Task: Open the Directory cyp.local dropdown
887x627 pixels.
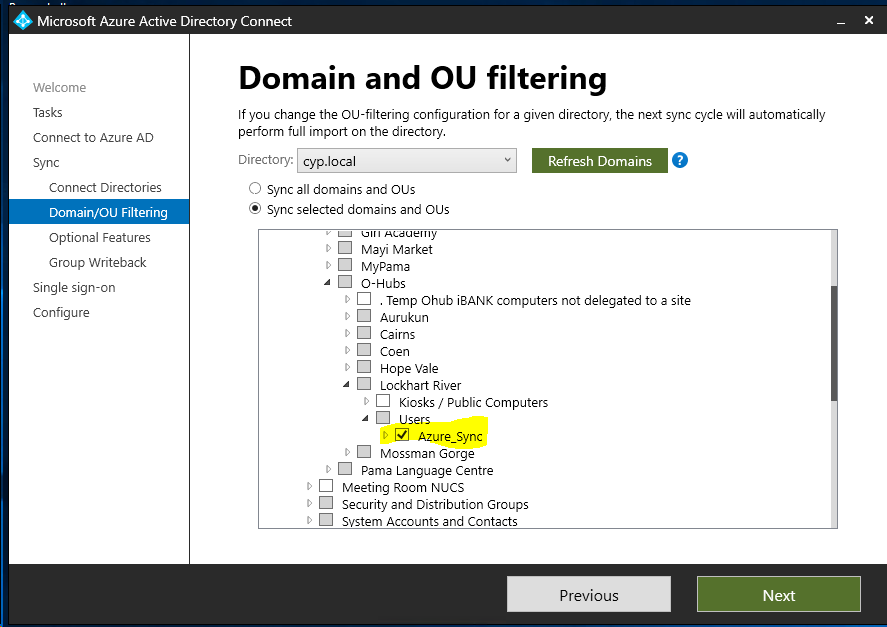Action: [x=407, y=161]
